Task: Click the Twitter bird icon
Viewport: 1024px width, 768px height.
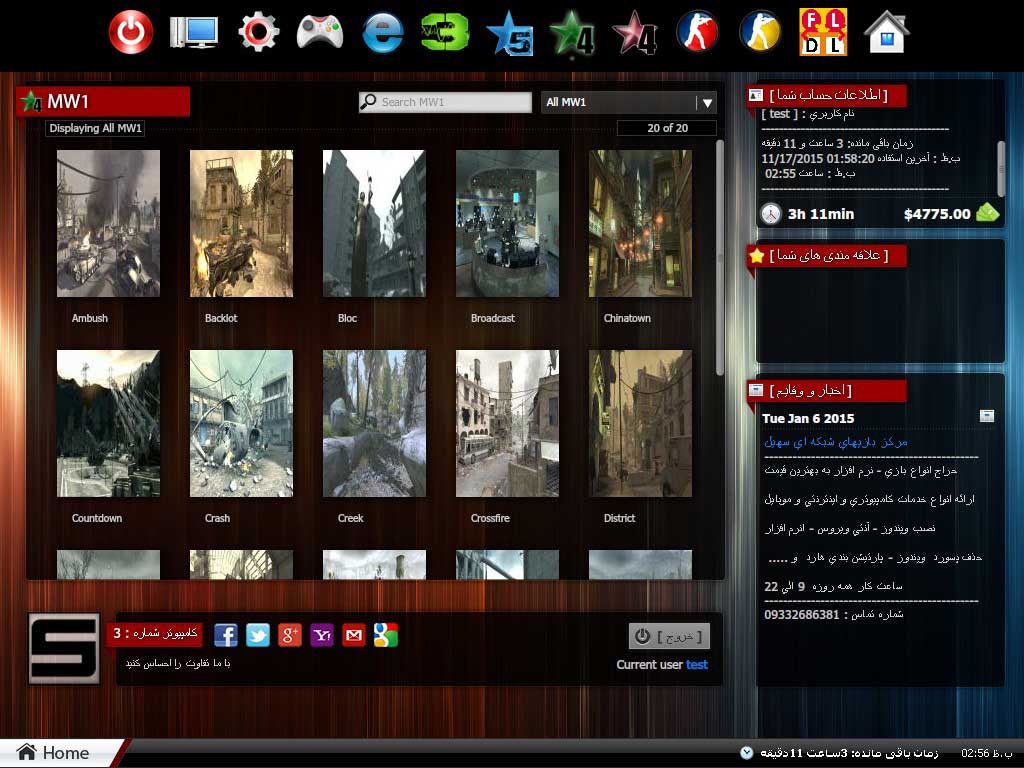Action: tap(258, 635)
